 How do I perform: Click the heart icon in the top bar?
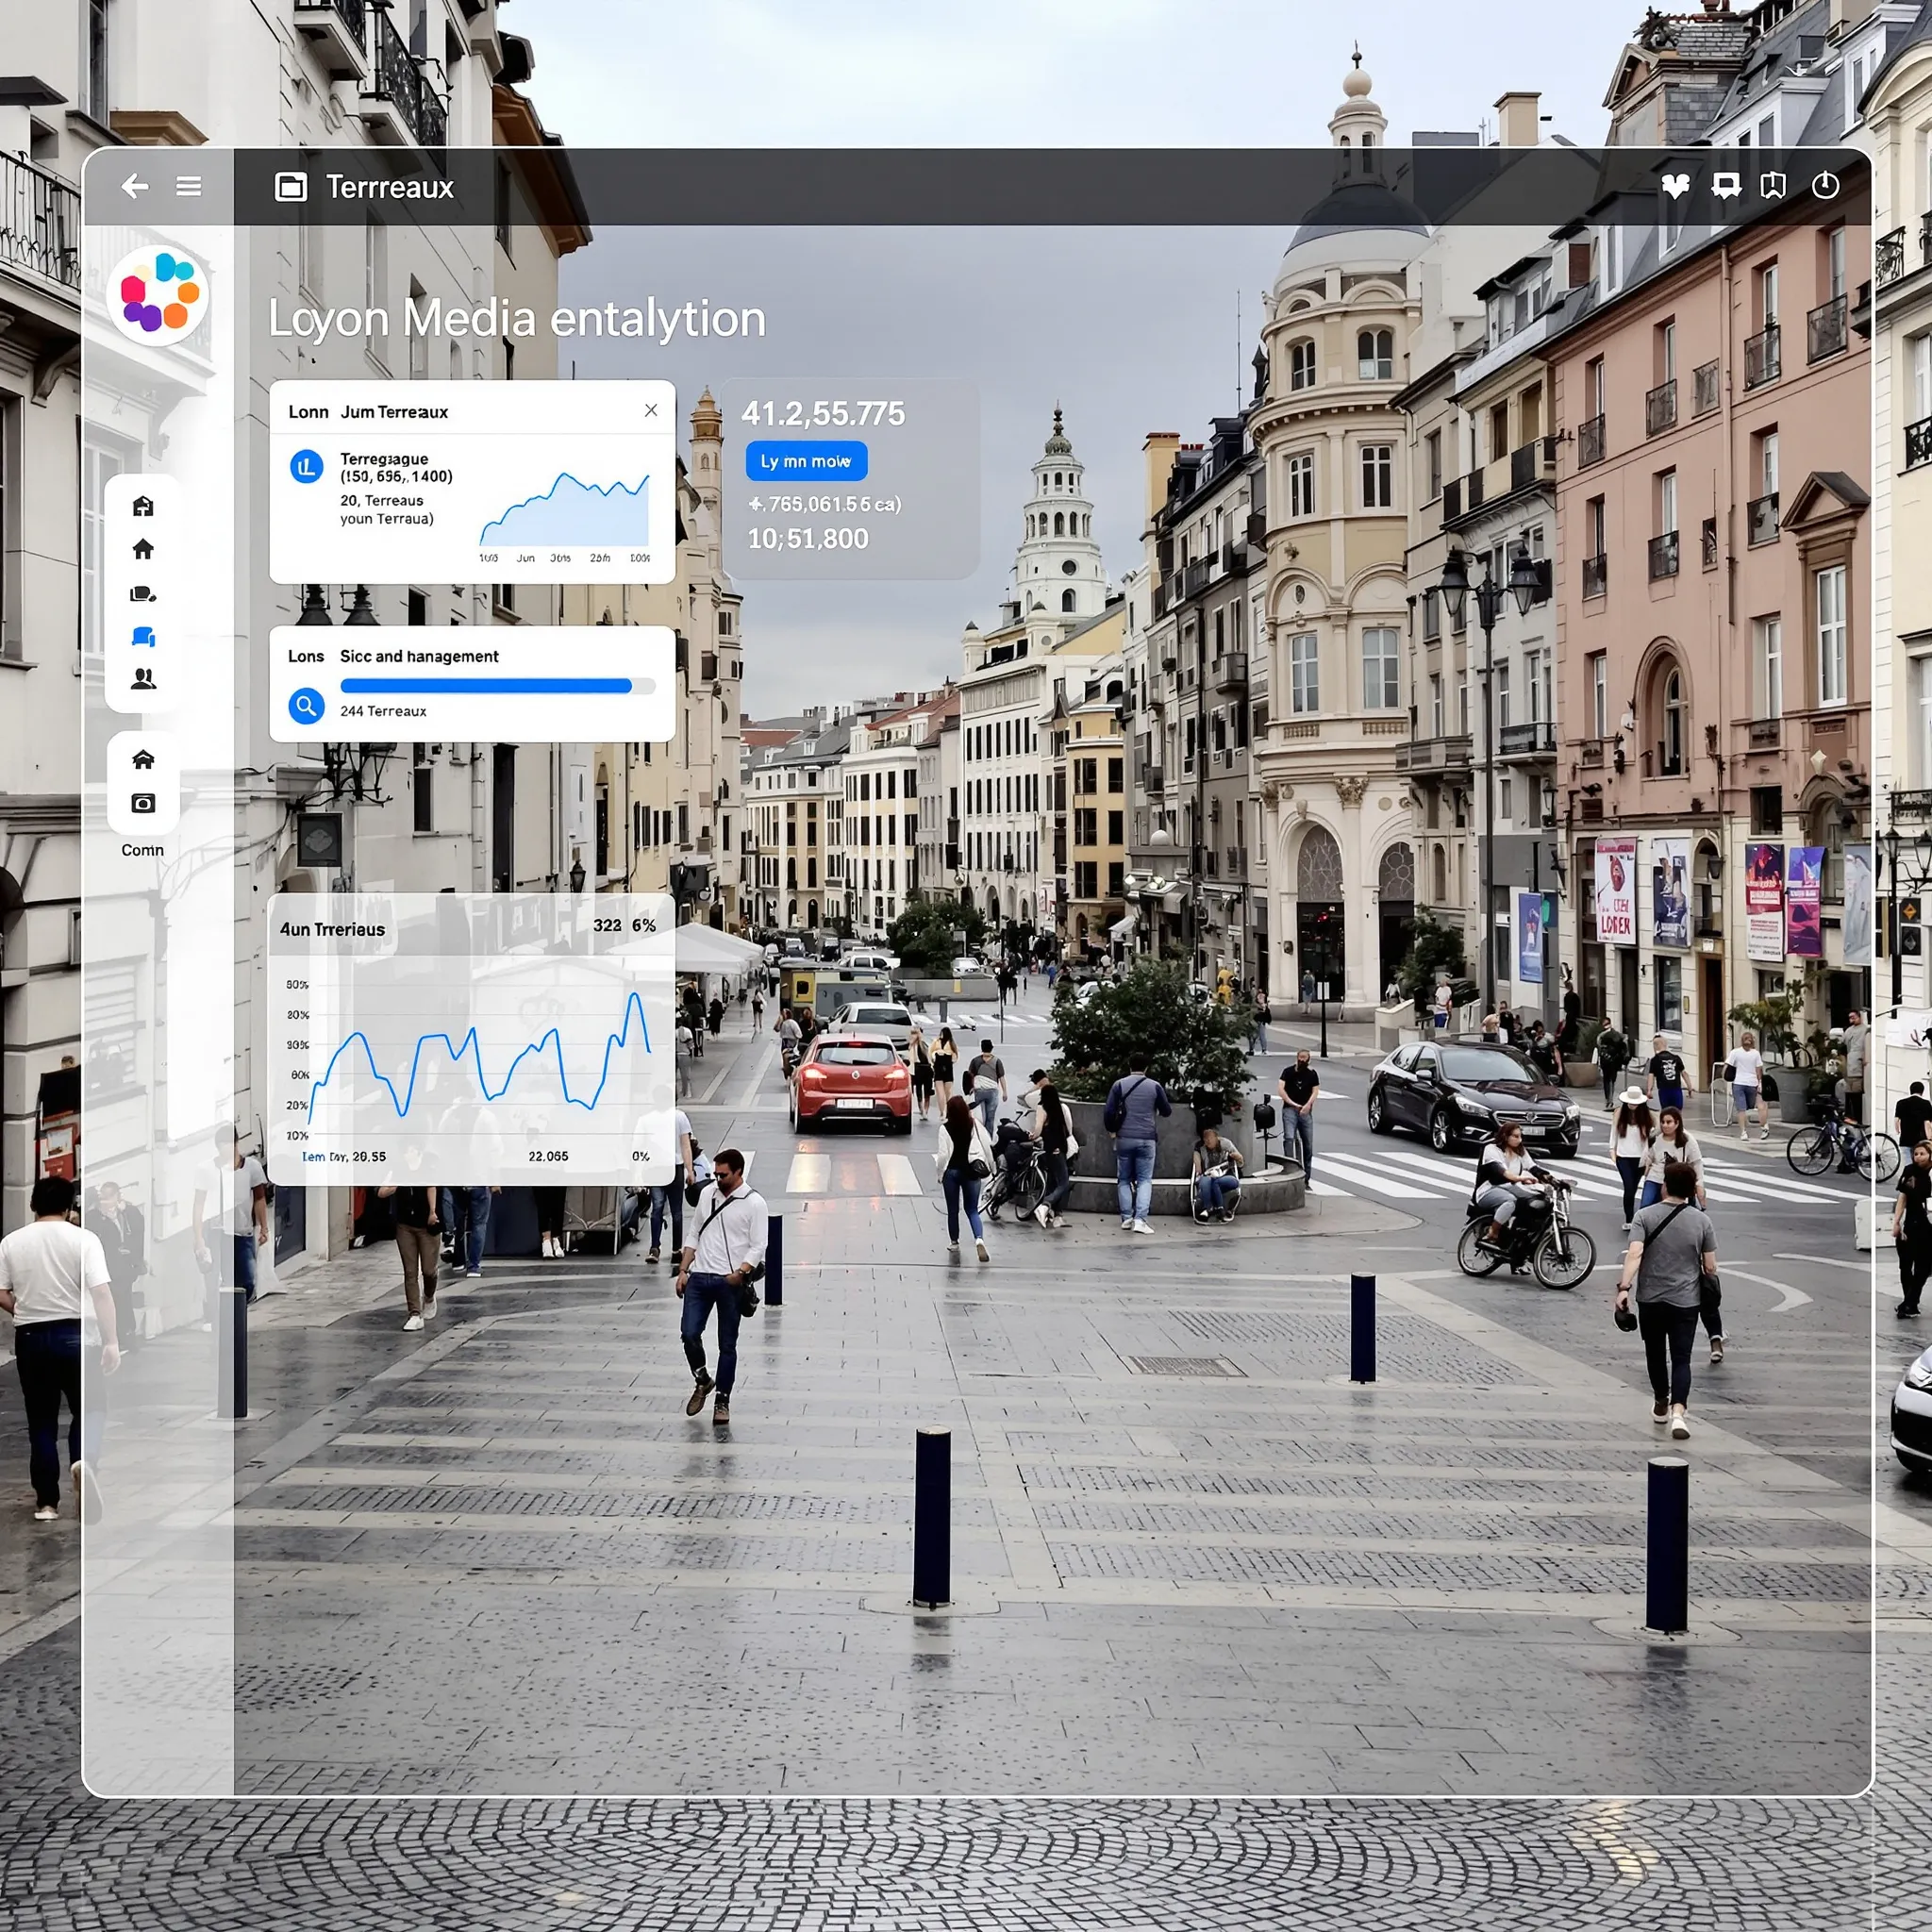pos(1676,186)
